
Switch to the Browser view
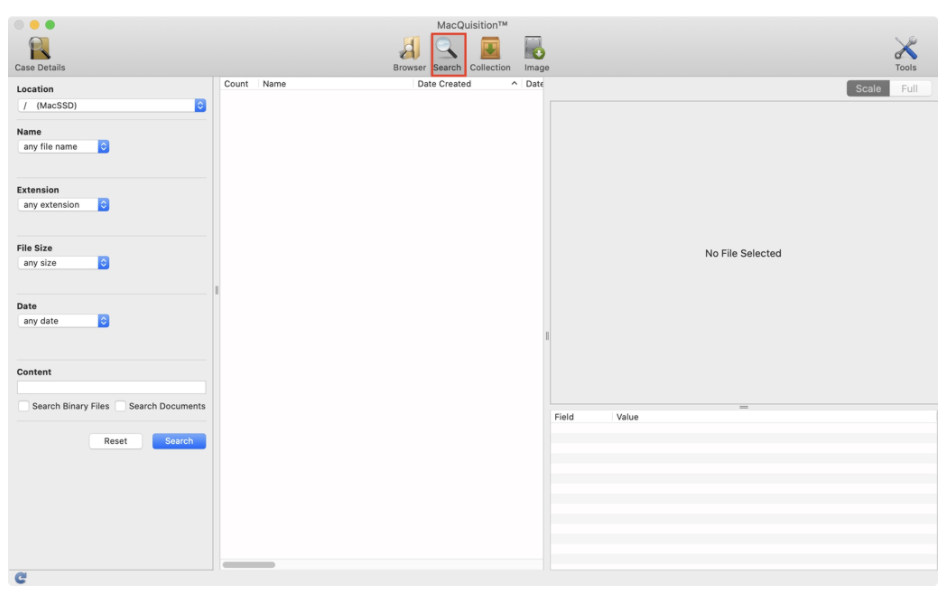(409, 54)
